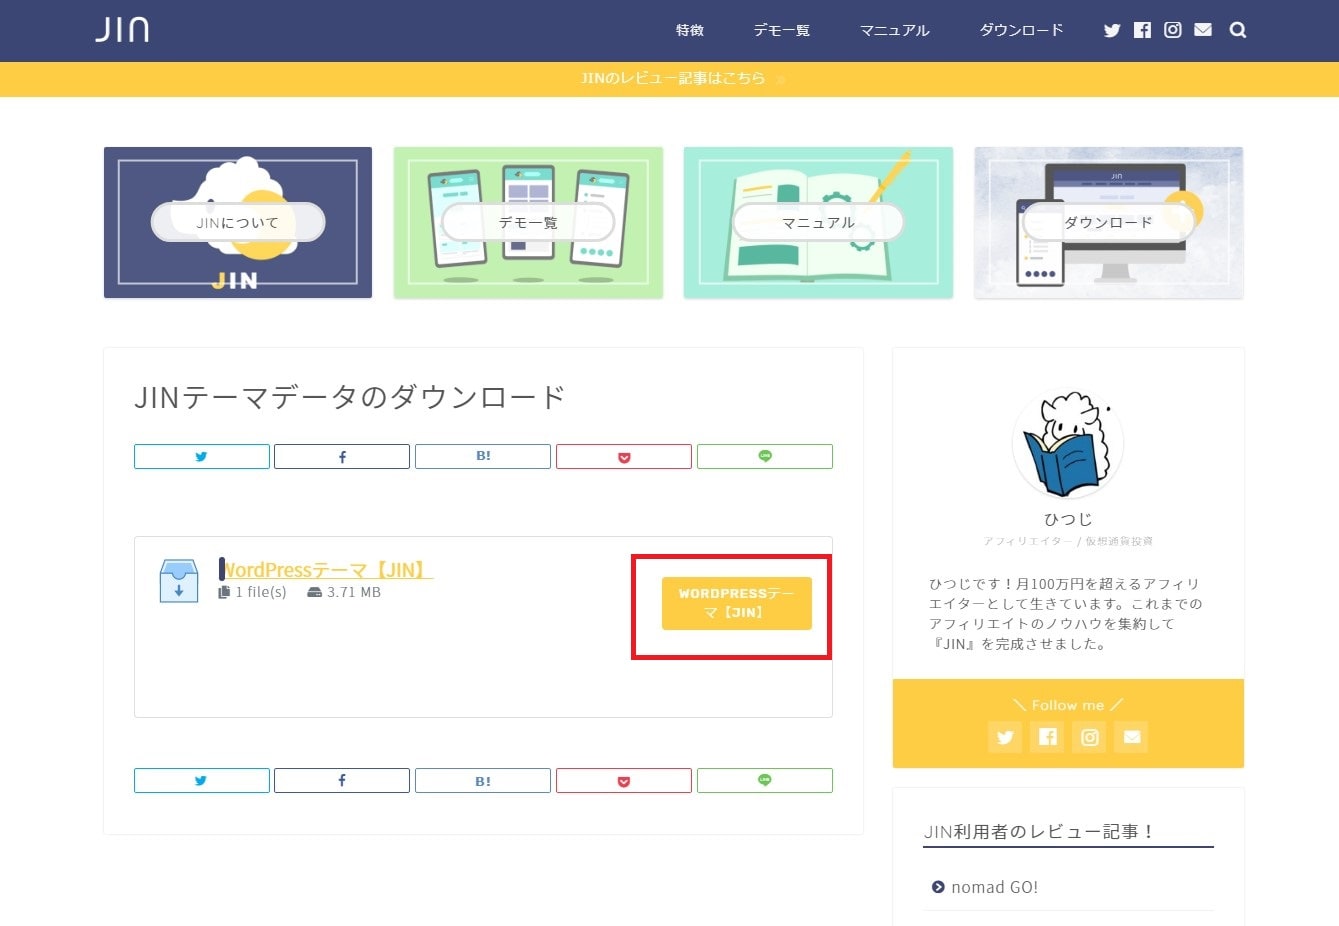This screenshot has height=926, width=1339.
Task: Open 特徴 in the top navigation
Action: (x=690, y=30)
